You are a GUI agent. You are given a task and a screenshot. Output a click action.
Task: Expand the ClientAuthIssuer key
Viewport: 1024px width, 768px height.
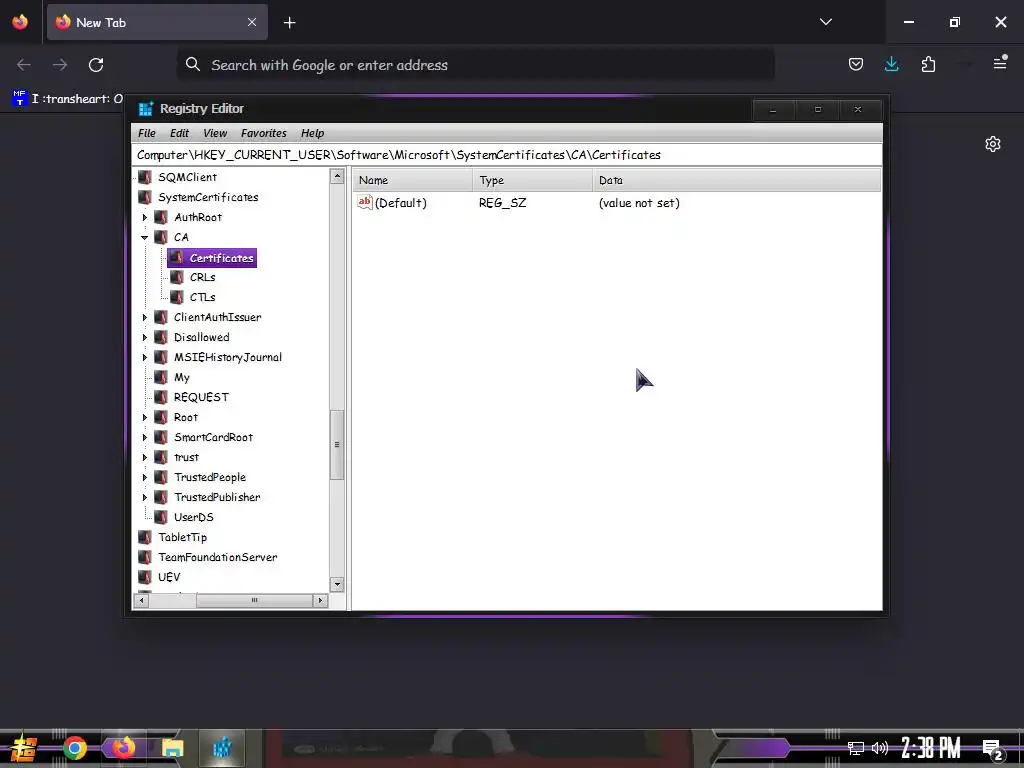coord(145,317)
